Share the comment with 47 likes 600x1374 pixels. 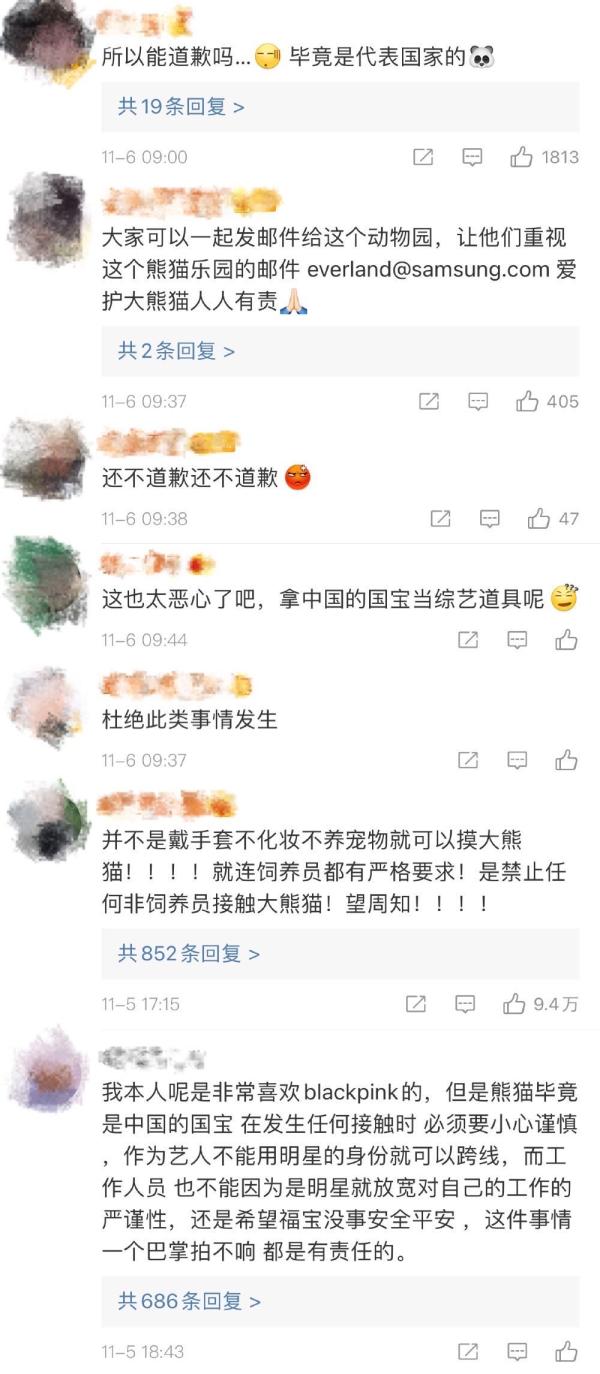pos(440,519)
